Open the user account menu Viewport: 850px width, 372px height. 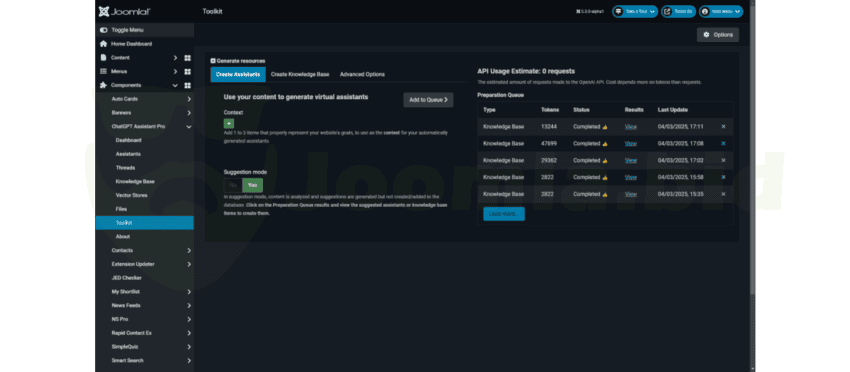click(x=720, y=11)
